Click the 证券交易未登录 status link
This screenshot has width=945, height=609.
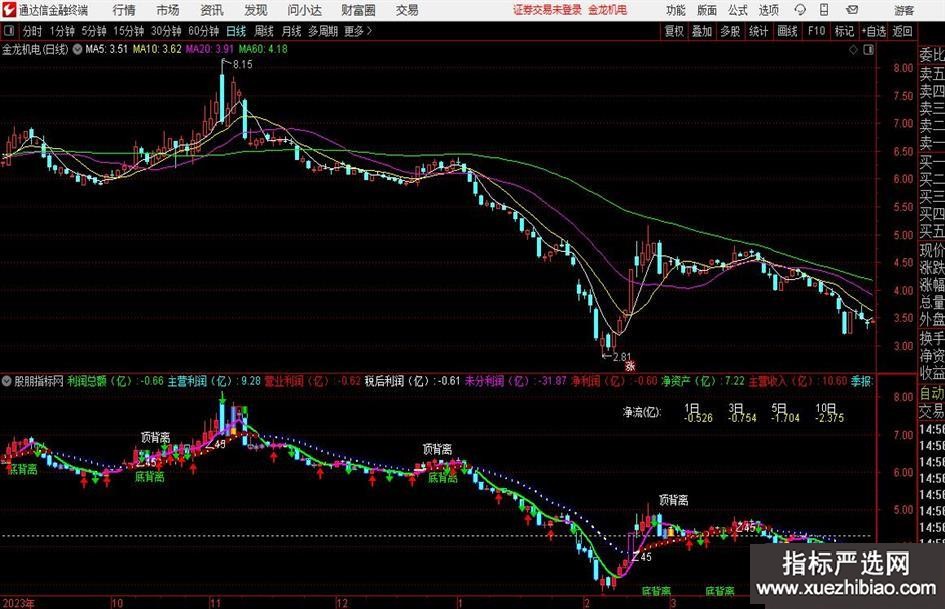point(547,10)
